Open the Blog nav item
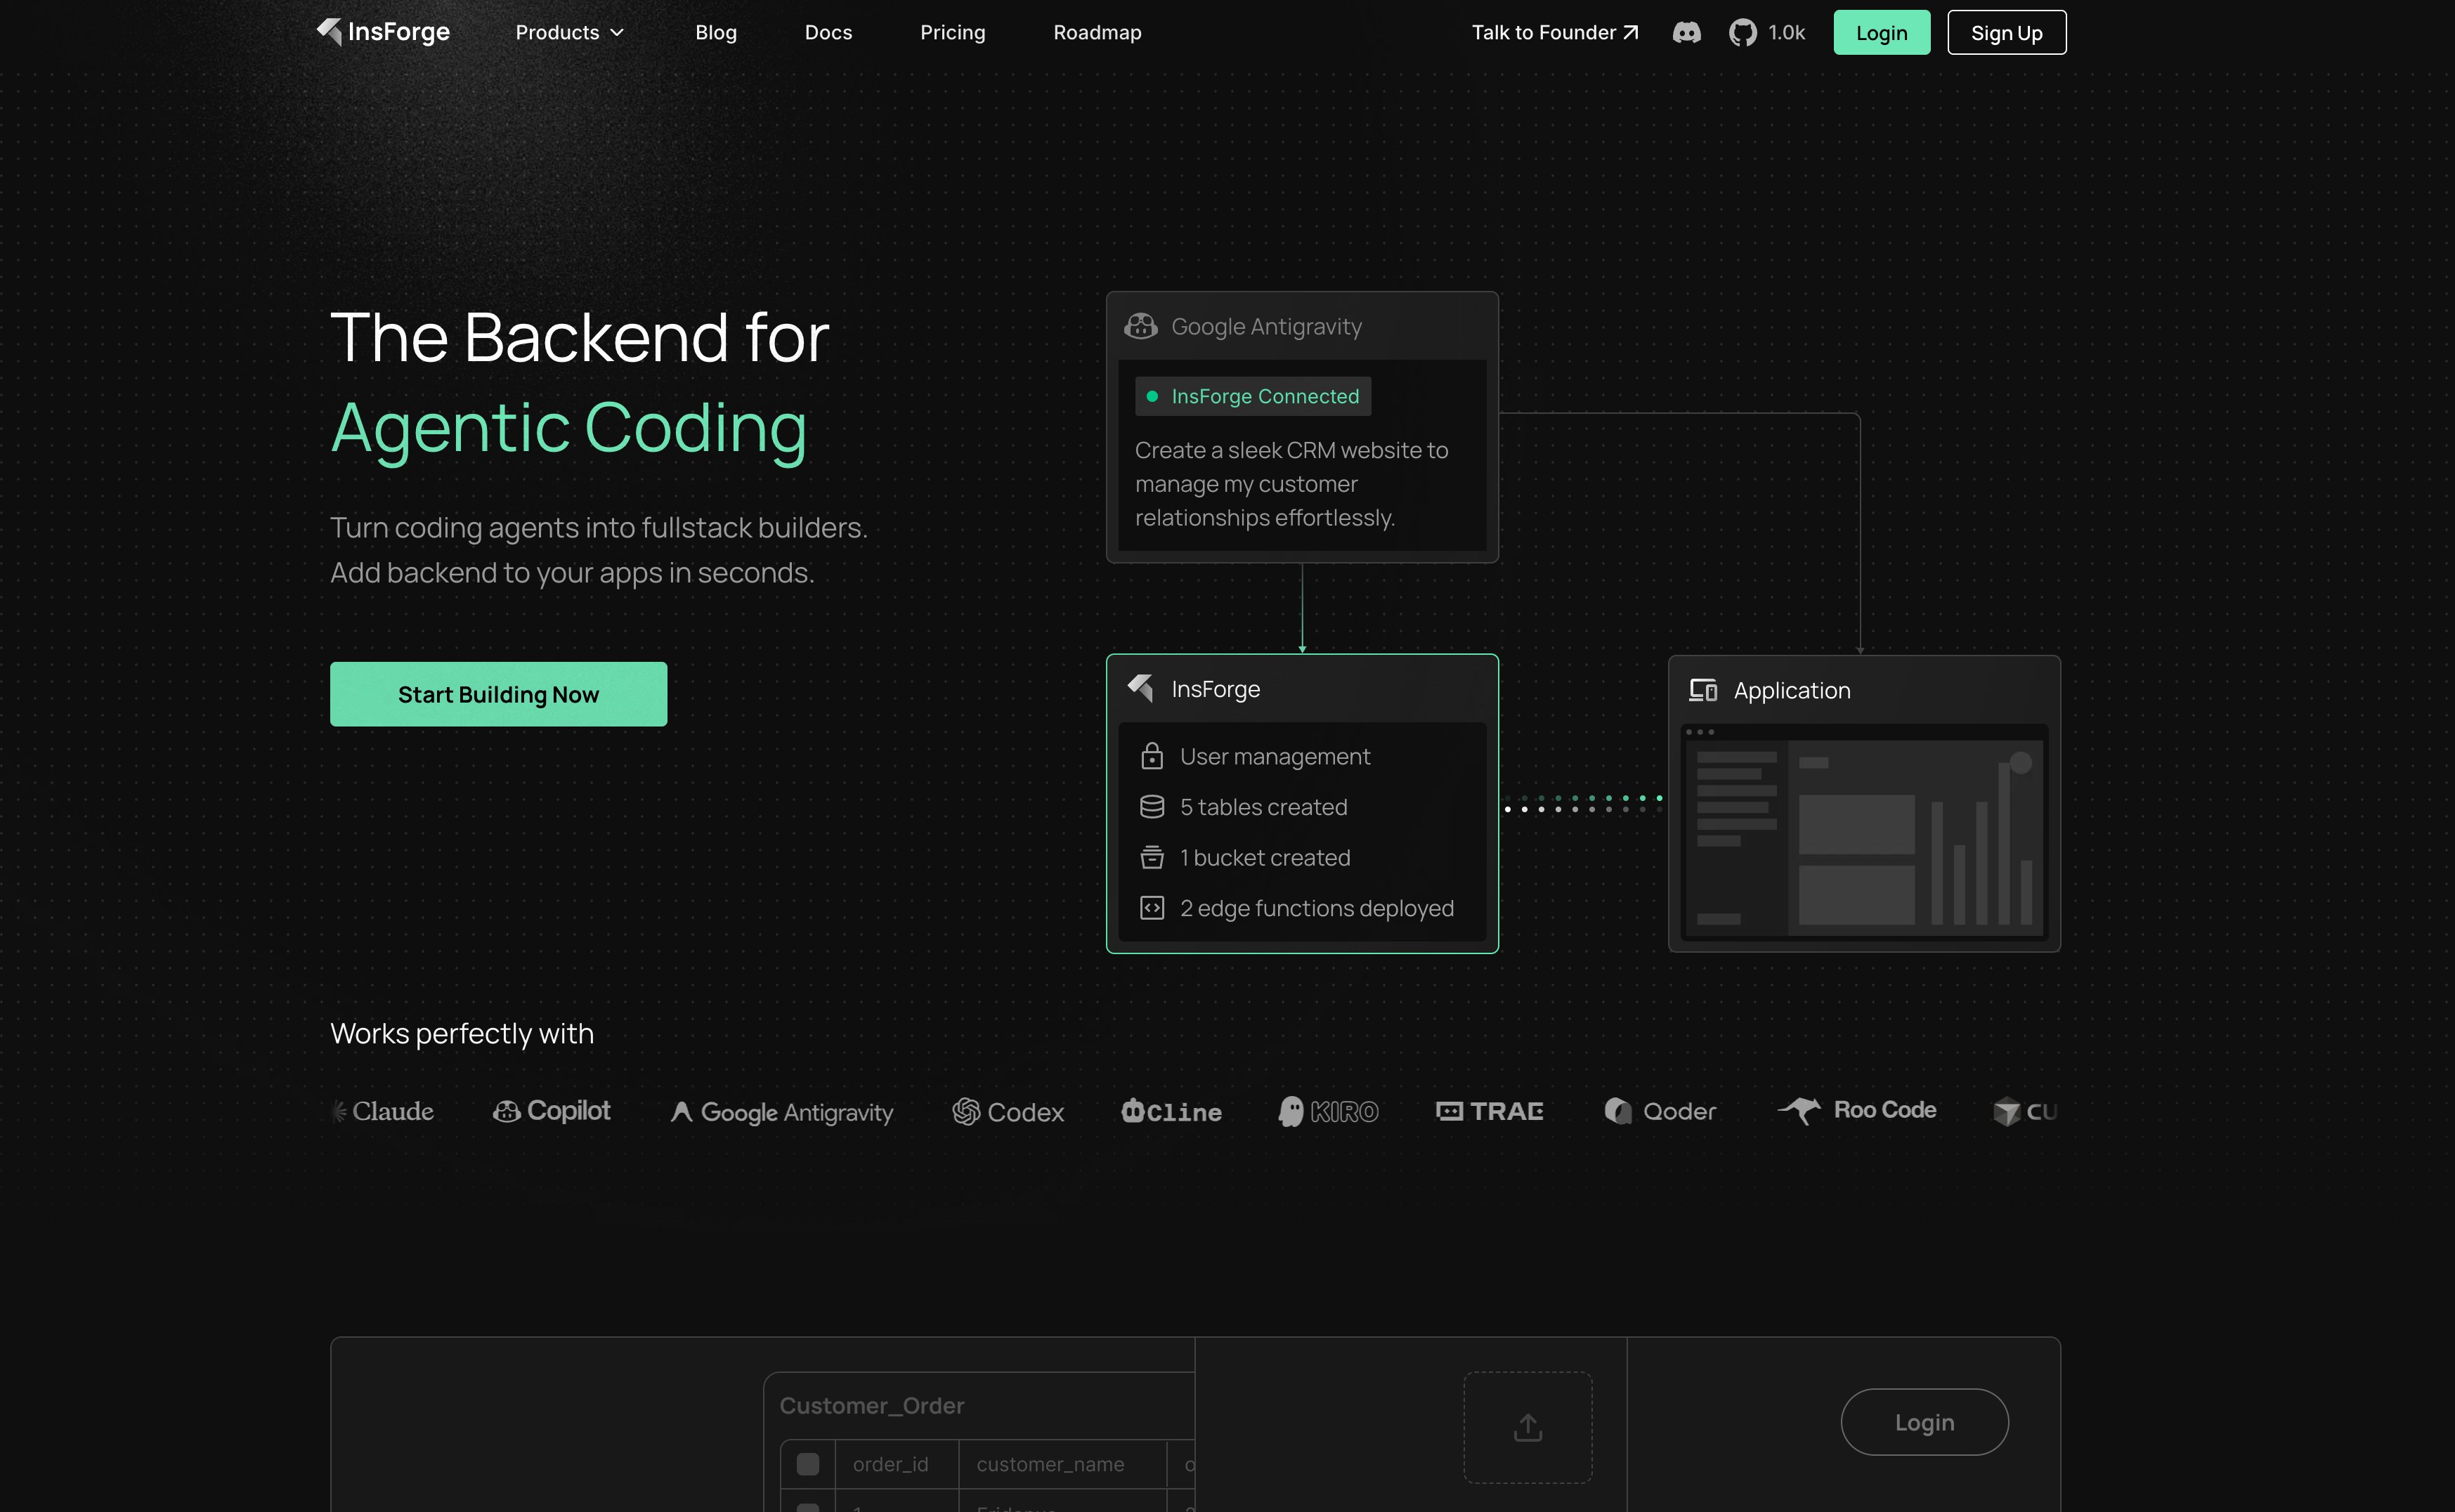The width and height of the screenshot is (2455, 1512). coord(716,33)
